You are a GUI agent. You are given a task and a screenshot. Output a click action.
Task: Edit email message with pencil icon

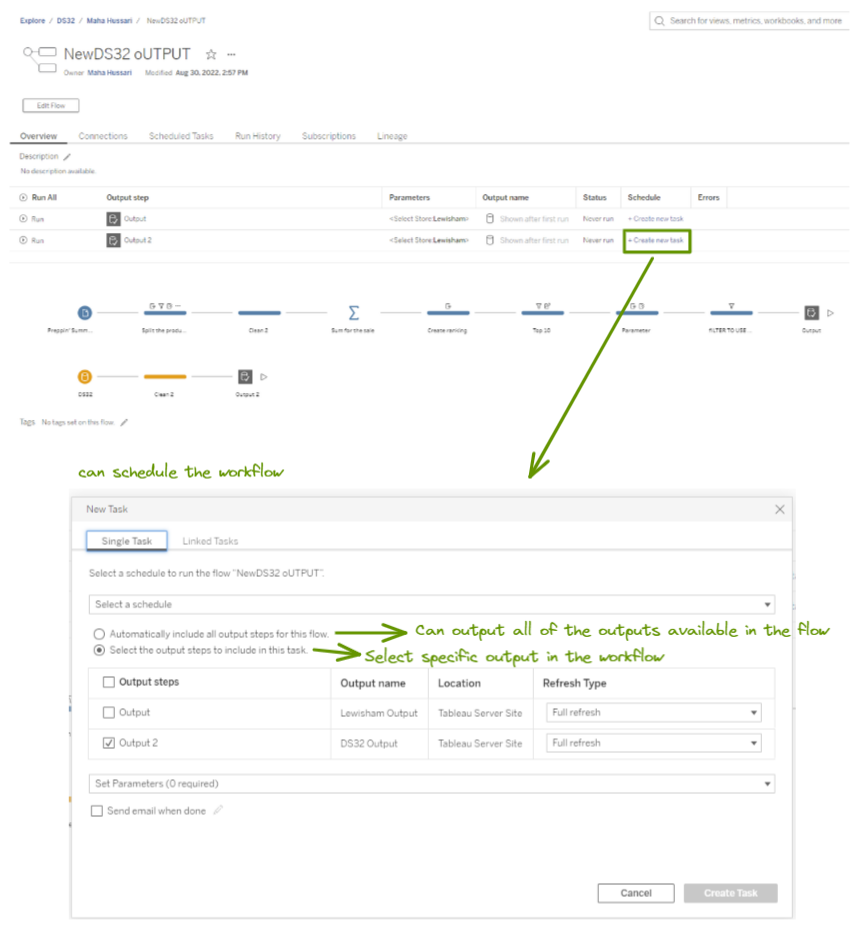[218, 810]
